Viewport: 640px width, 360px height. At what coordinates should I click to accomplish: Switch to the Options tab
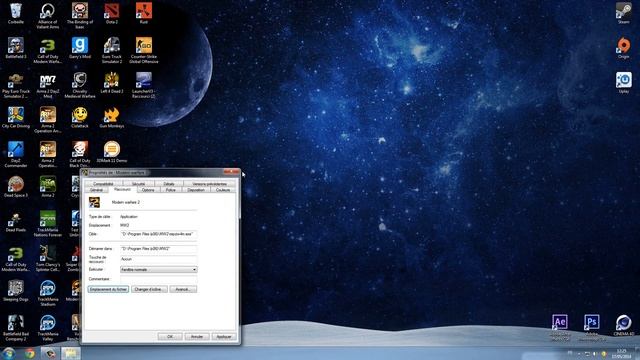coord(148,190)
